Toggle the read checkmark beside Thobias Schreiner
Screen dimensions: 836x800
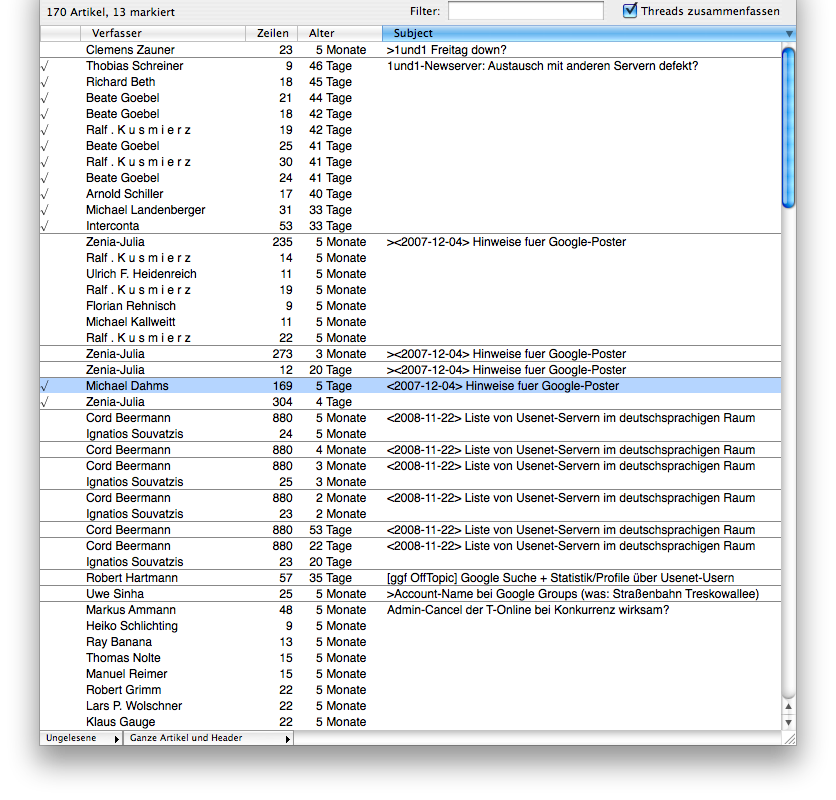(x=43, y=66)
